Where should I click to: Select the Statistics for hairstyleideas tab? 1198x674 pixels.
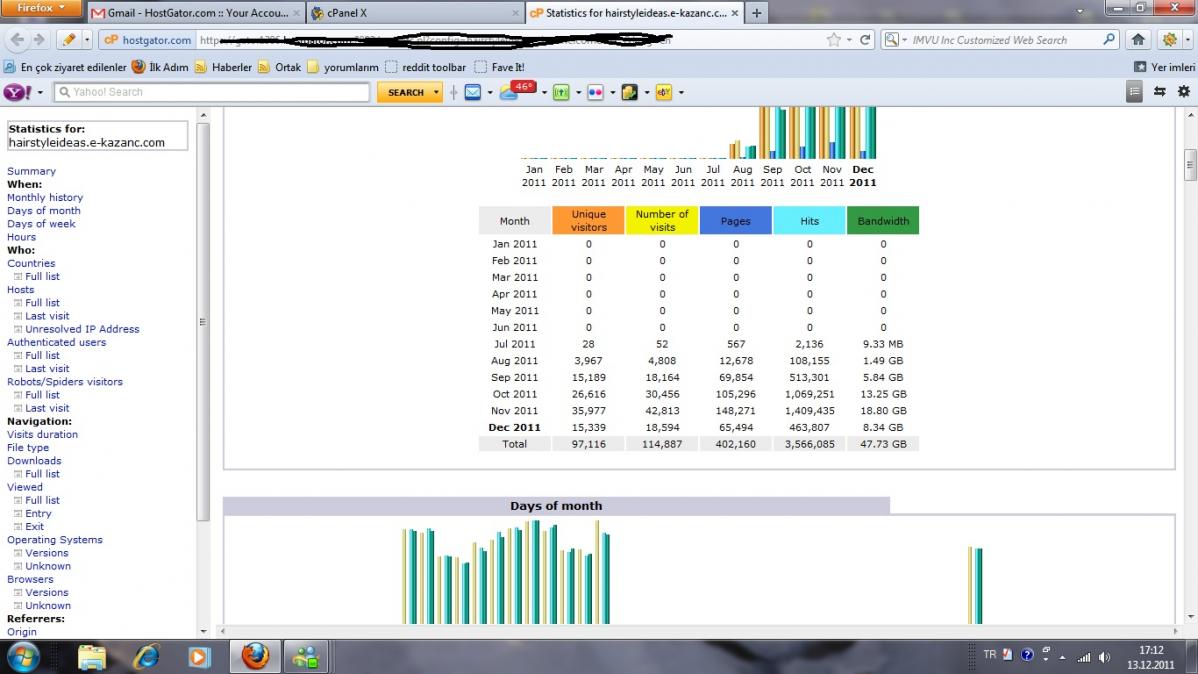(635, 13)
